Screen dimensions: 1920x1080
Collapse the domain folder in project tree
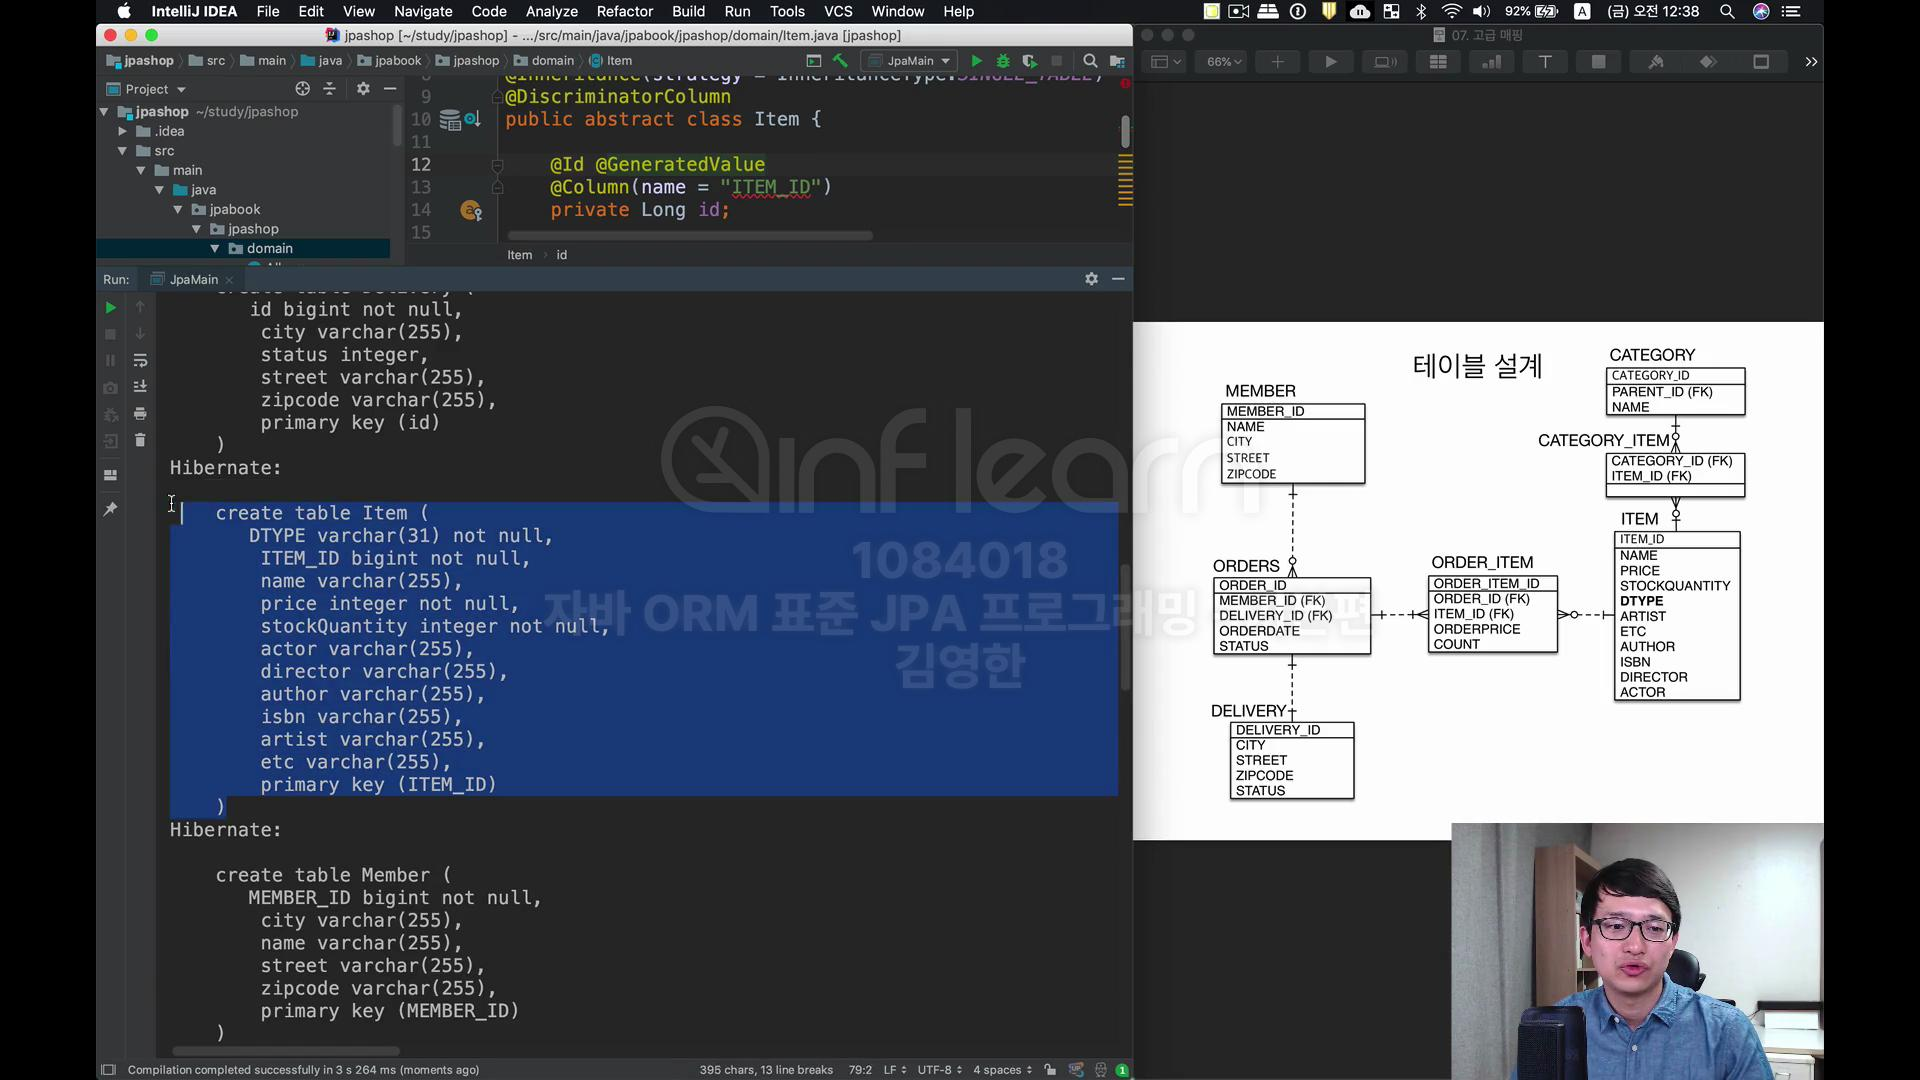click(x=215, y=249)
